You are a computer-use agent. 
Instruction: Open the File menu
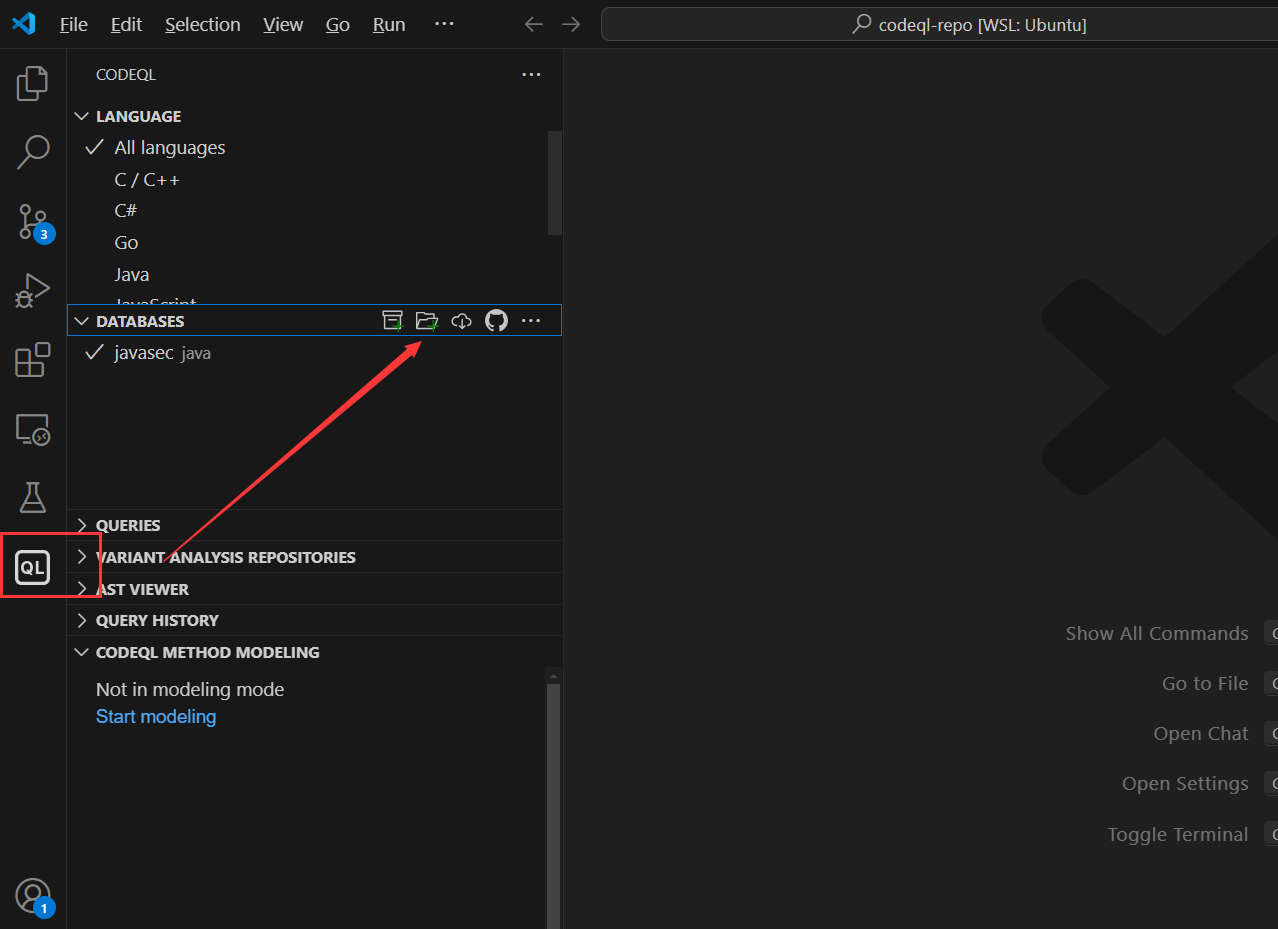click(74, 24)
